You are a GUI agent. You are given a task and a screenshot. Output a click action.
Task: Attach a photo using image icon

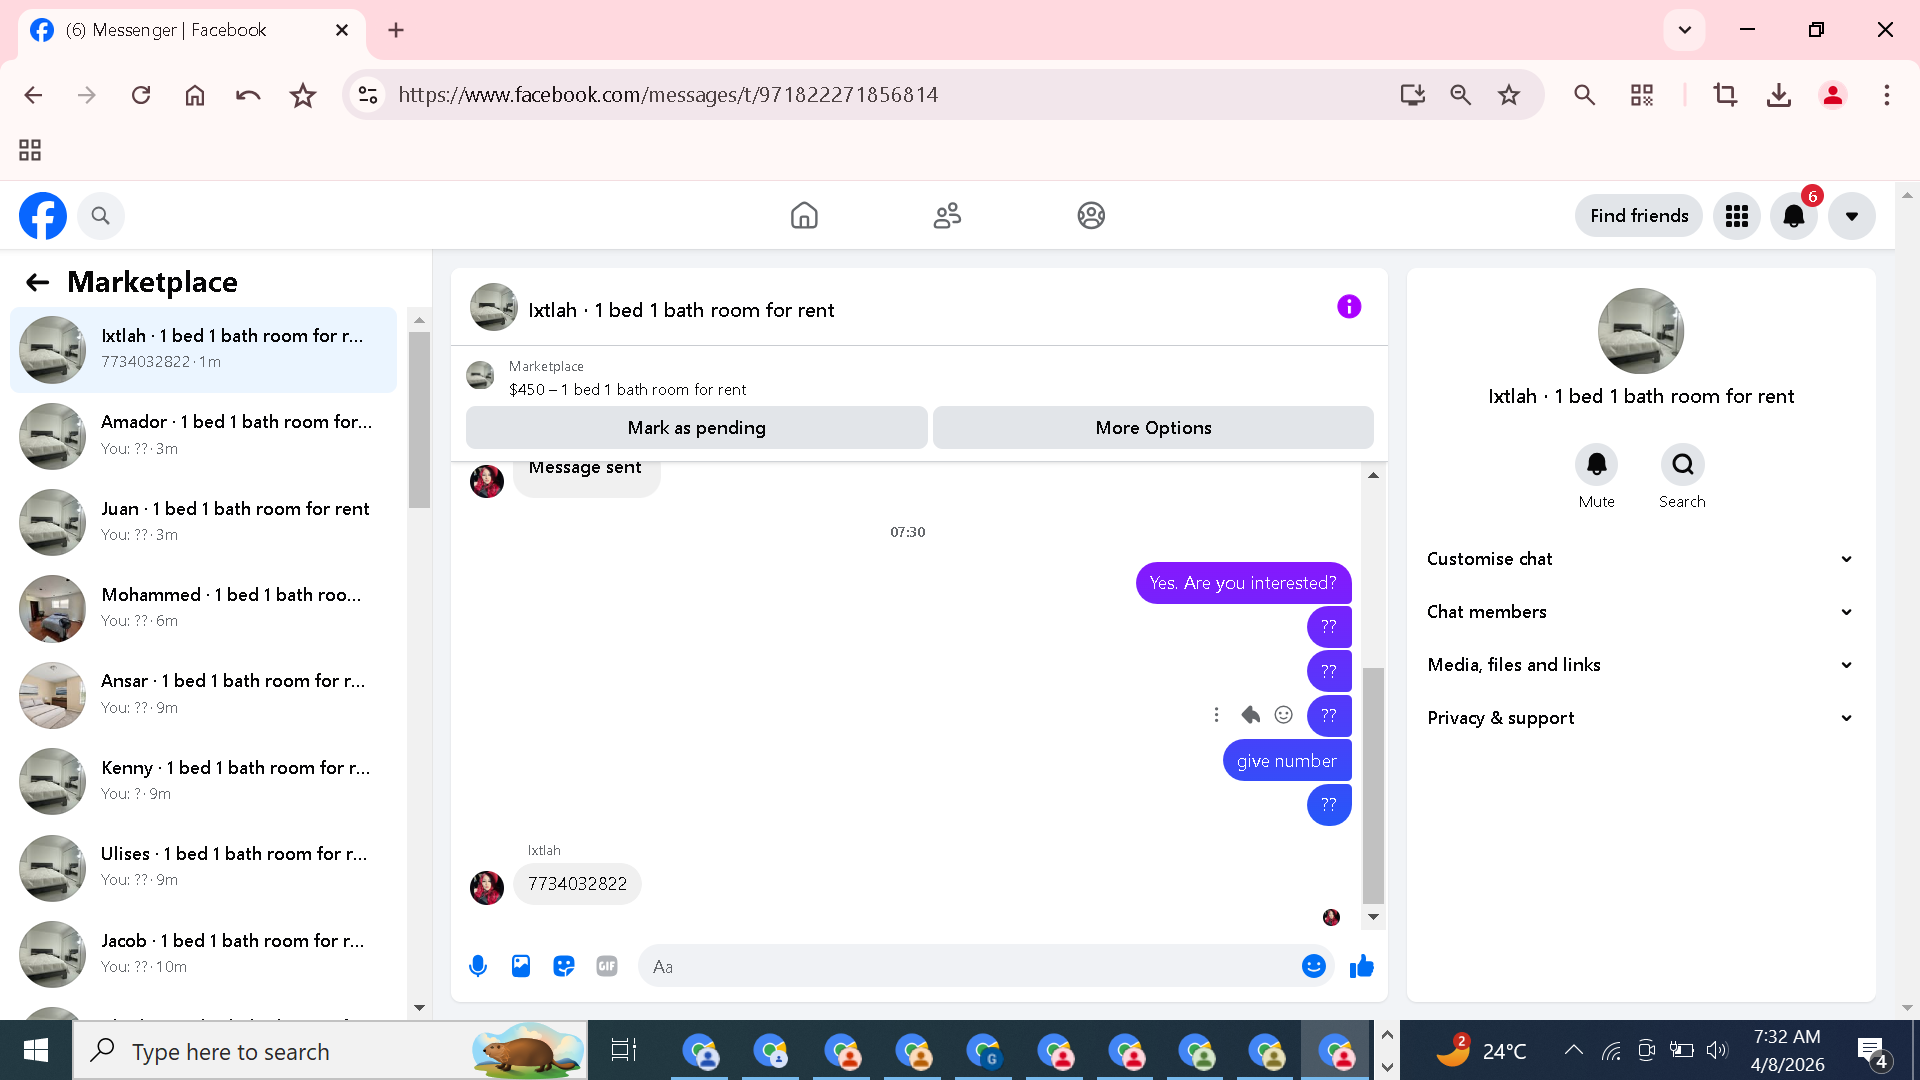pos(521,966)
